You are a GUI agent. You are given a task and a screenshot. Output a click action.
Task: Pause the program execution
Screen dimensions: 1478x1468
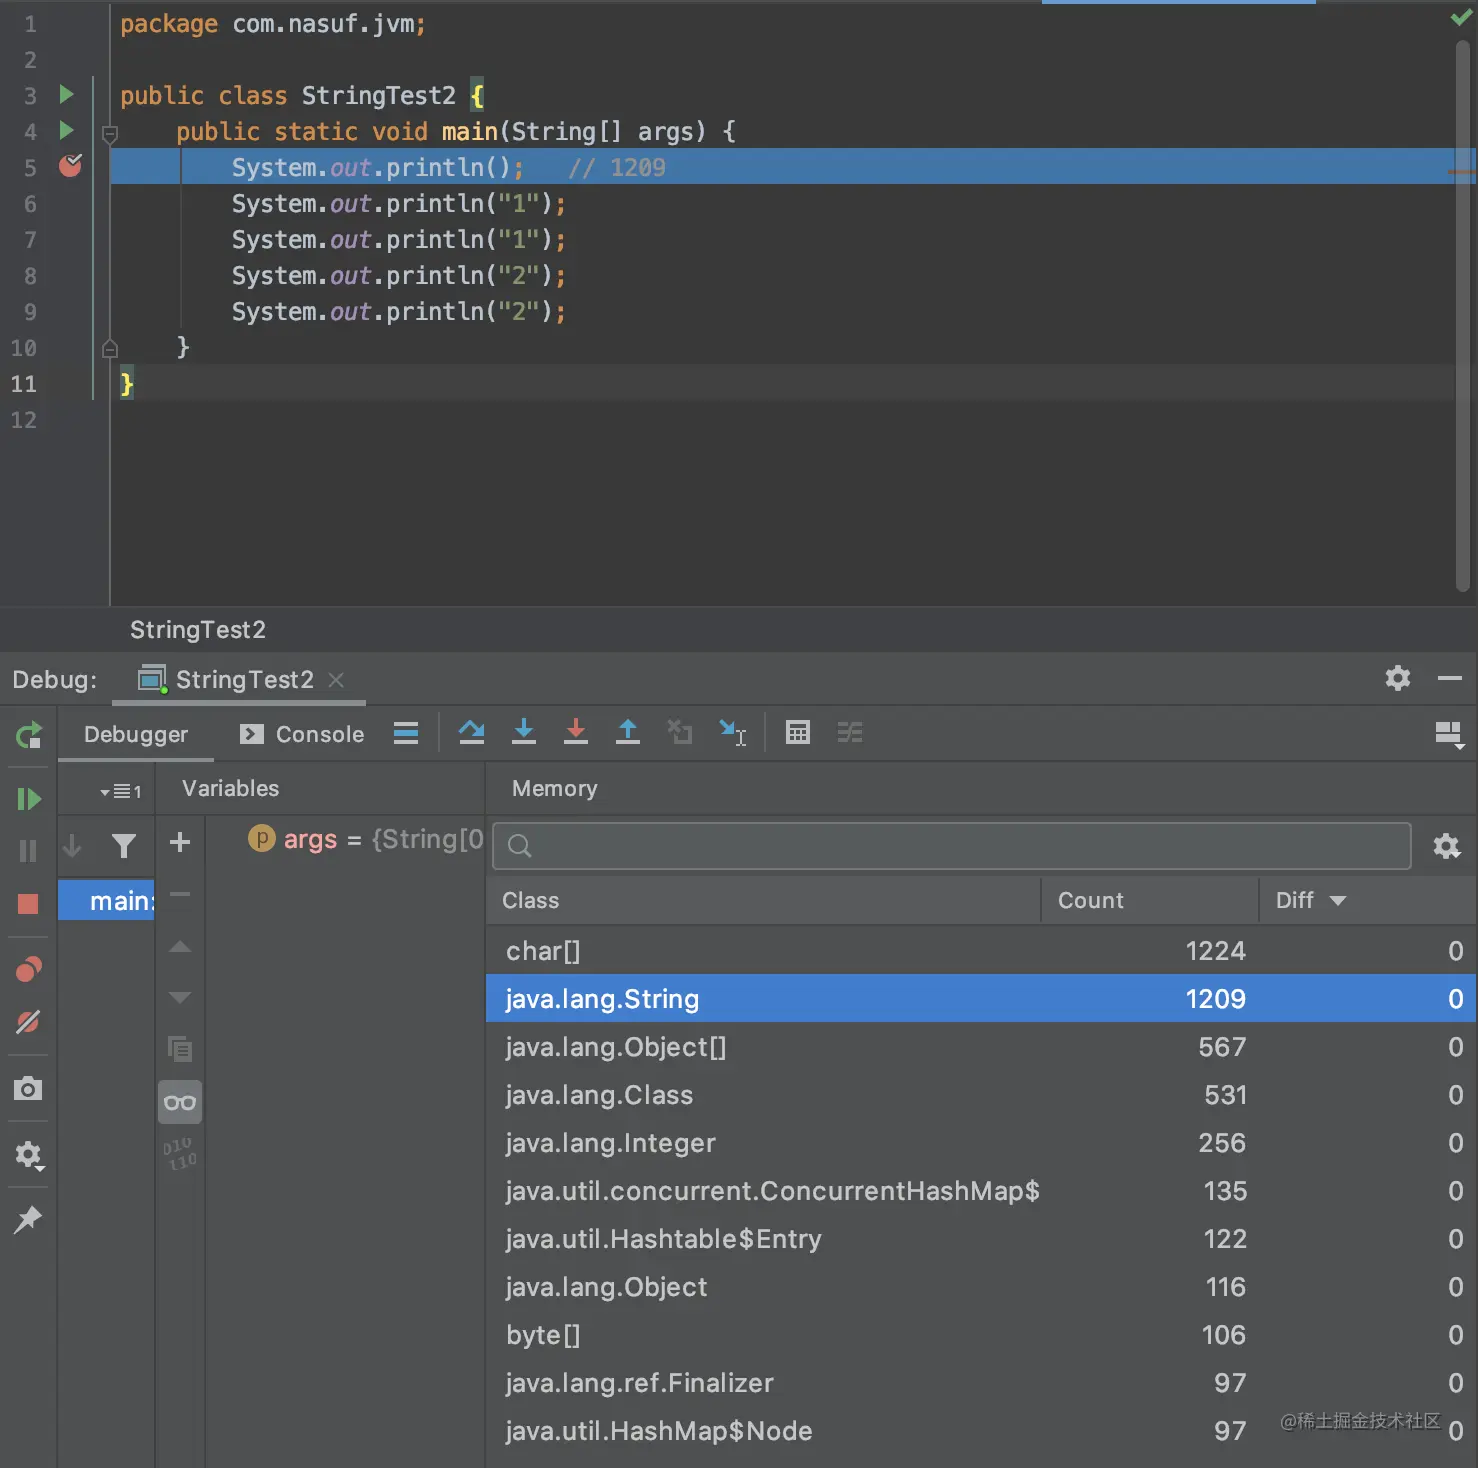[x=28, y=851]
